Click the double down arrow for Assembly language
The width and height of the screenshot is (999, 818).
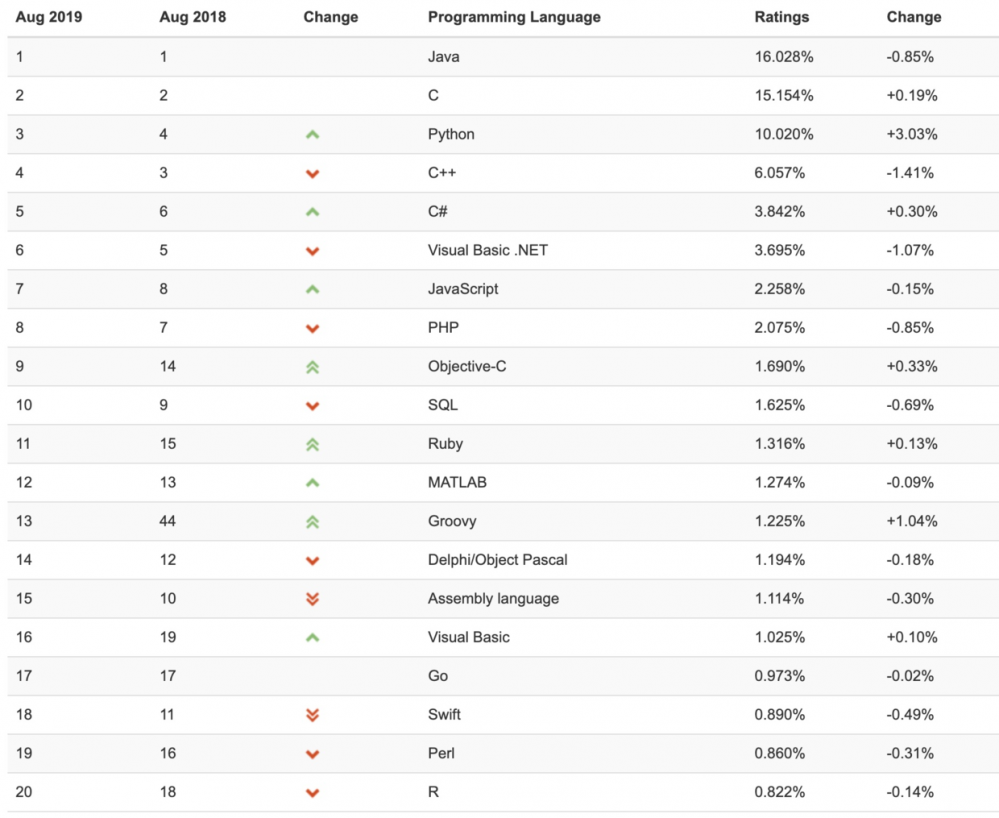(x=312, y=599)
